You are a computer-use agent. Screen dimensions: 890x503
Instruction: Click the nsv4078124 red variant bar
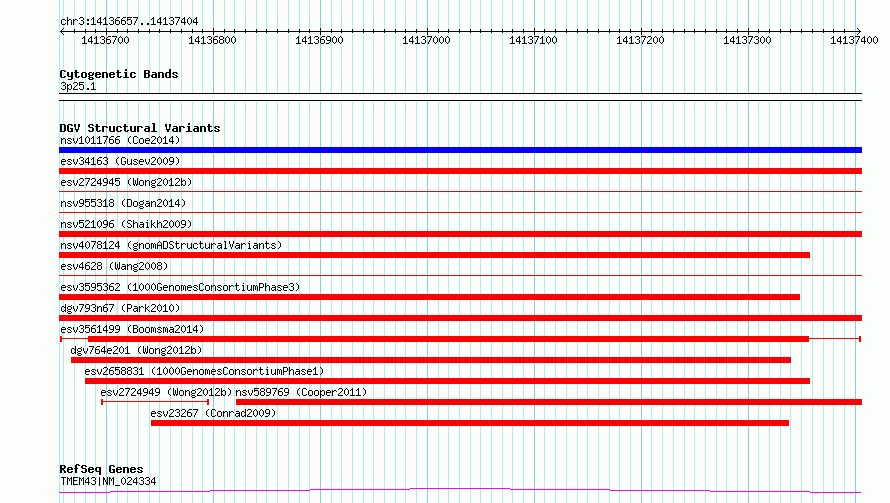point(434,255)
